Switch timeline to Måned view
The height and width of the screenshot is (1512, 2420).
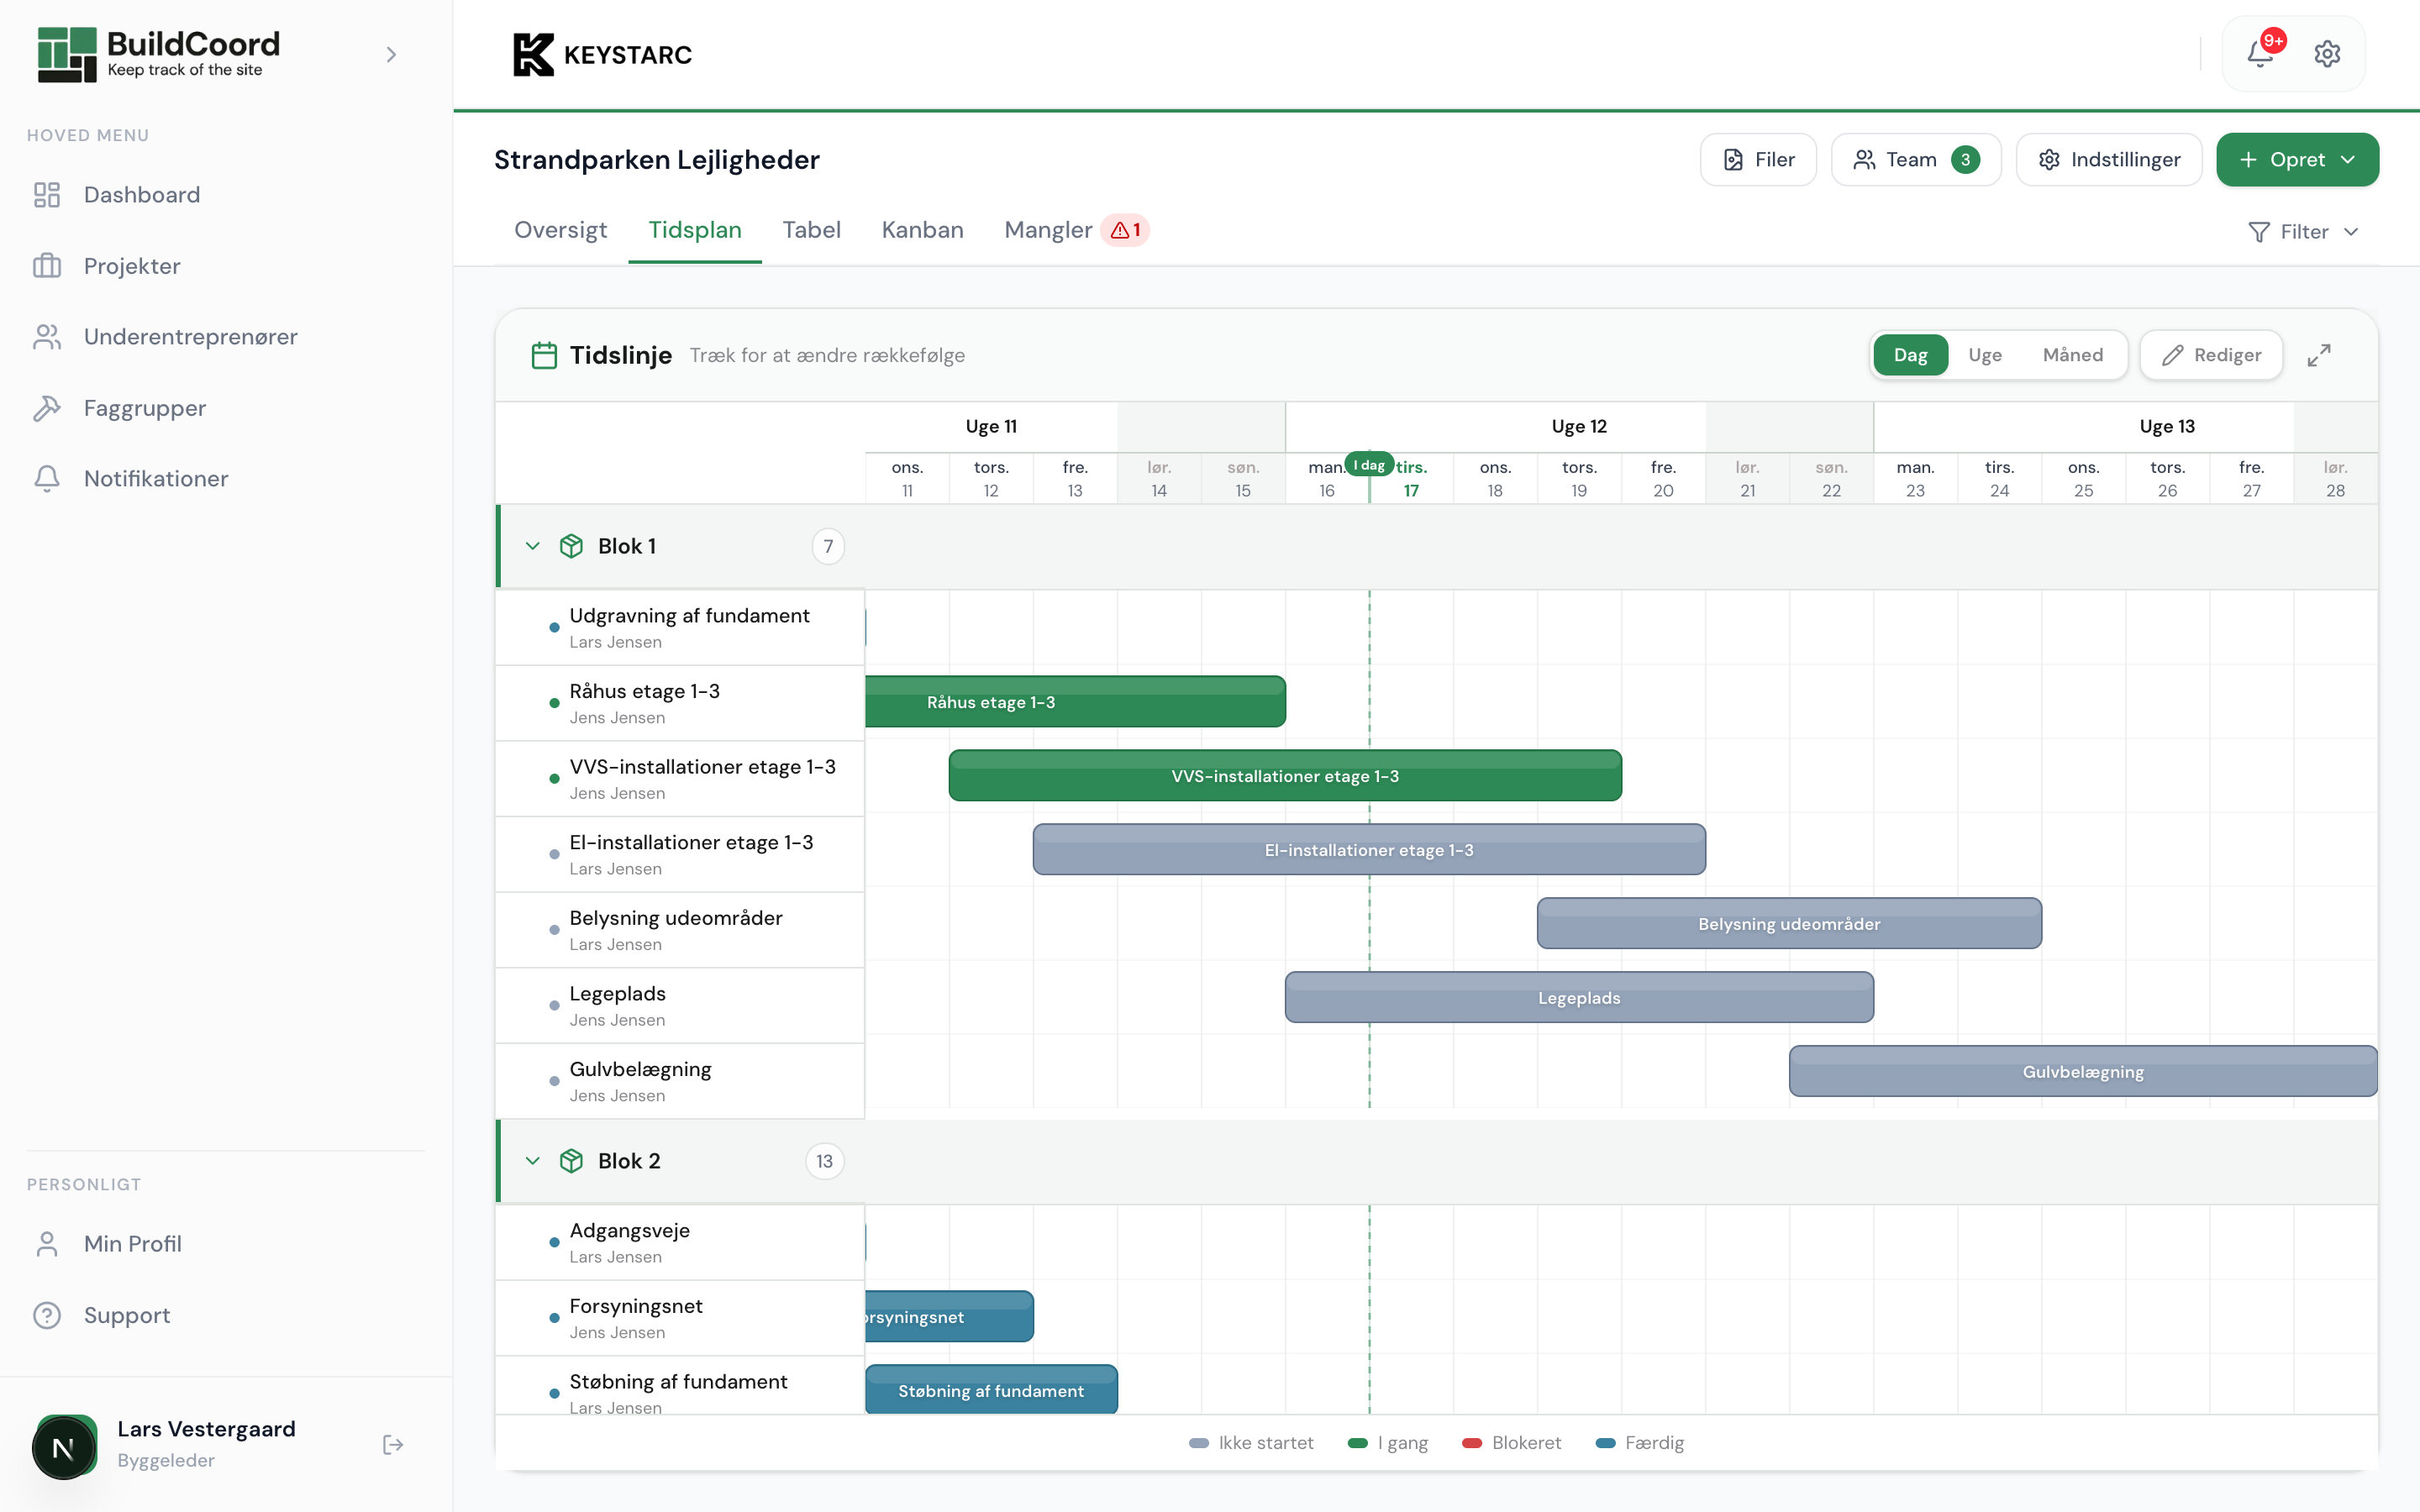click(x=2072, y=355)
